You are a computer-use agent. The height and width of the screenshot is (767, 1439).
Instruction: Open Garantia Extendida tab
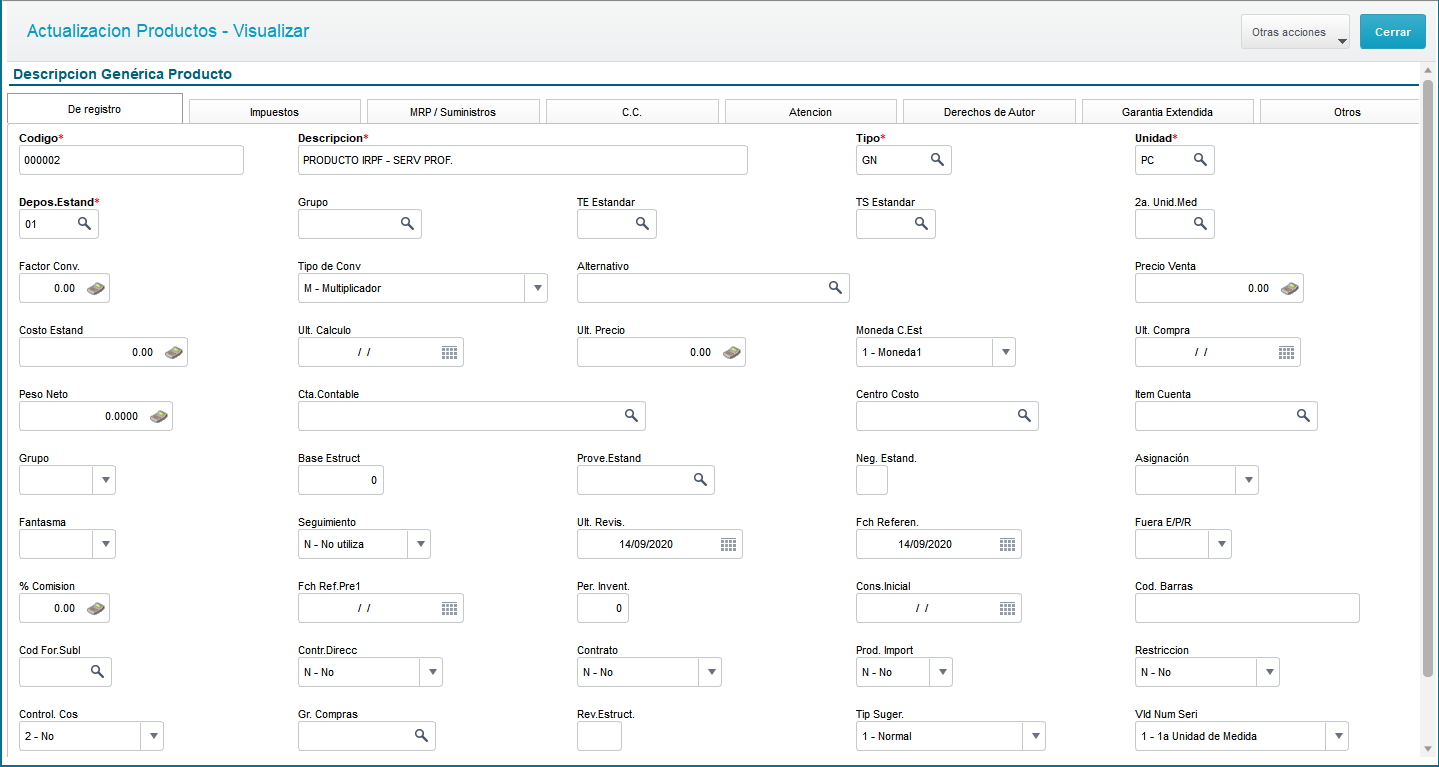click(x=1168, y=112)
